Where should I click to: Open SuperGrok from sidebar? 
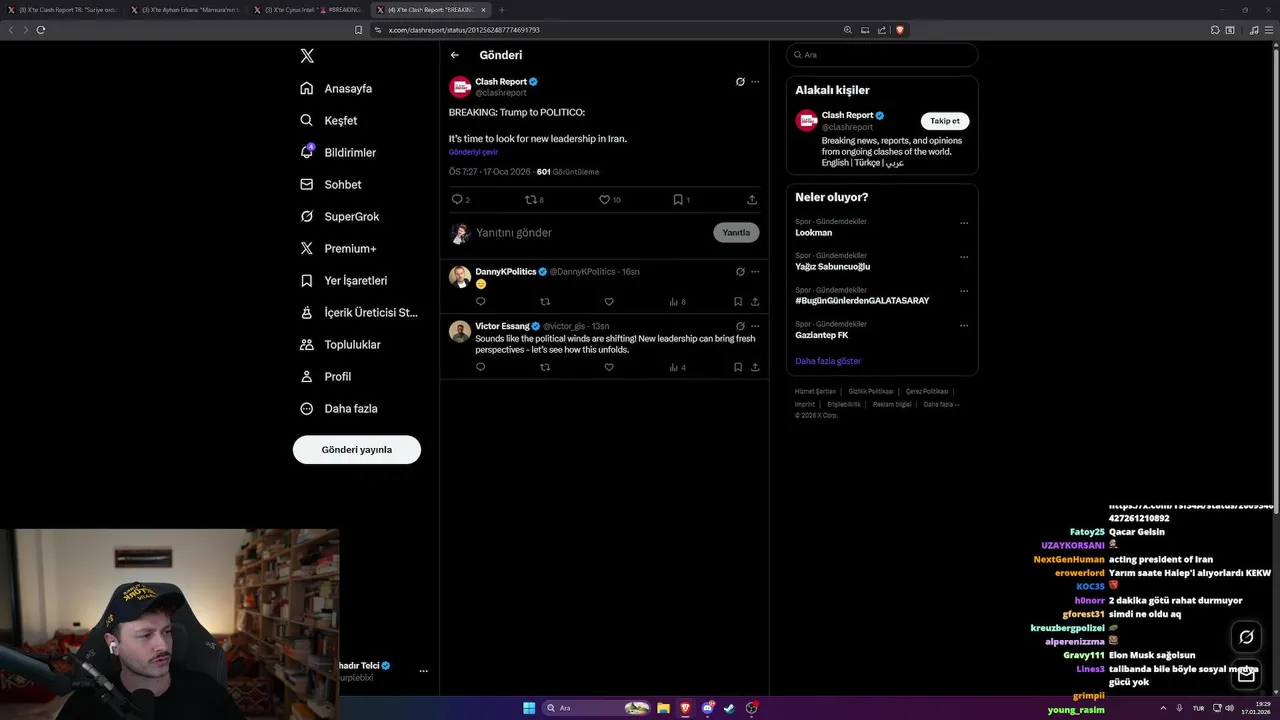[x=339, y=216]
